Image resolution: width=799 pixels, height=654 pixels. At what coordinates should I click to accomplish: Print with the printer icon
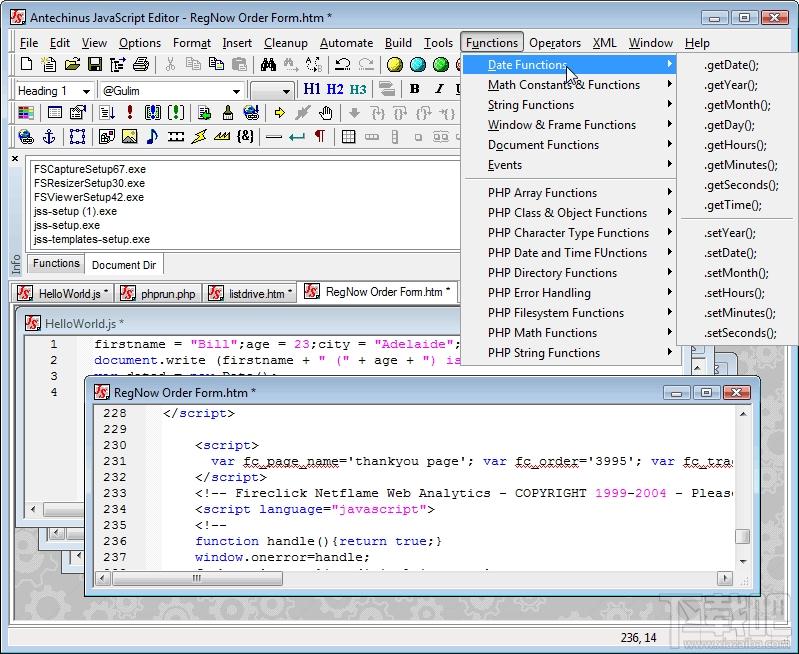tap(141, 65)
